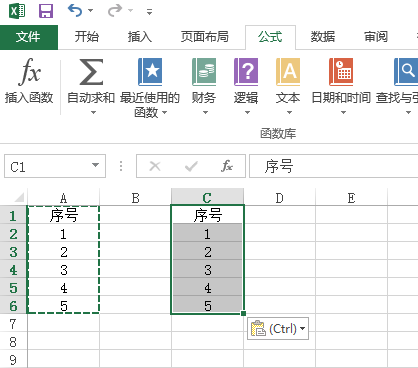418x368 pixels.
Task: Expand the 自动求和 dropdown arrow
Action: pyautogui.click(x=93, y=113)
